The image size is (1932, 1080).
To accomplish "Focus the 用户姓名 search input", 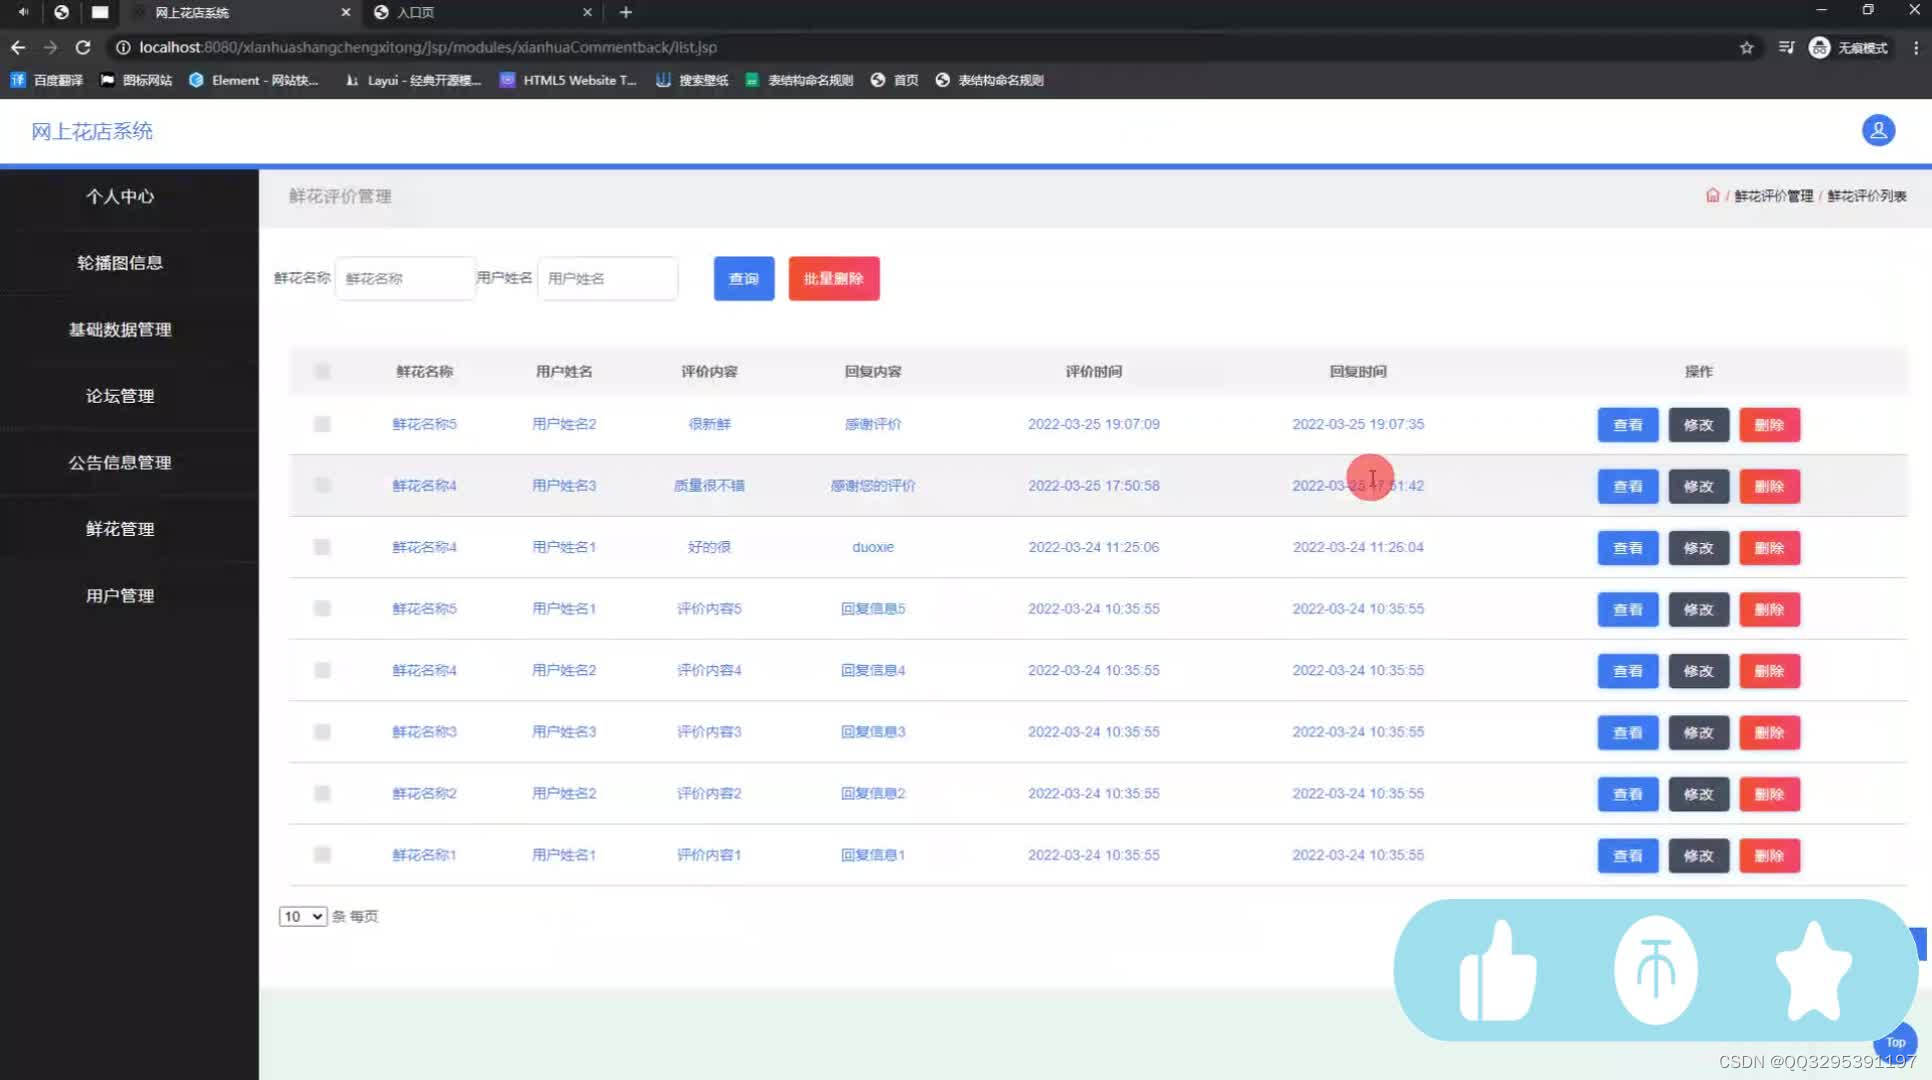I will click(607, 278).
